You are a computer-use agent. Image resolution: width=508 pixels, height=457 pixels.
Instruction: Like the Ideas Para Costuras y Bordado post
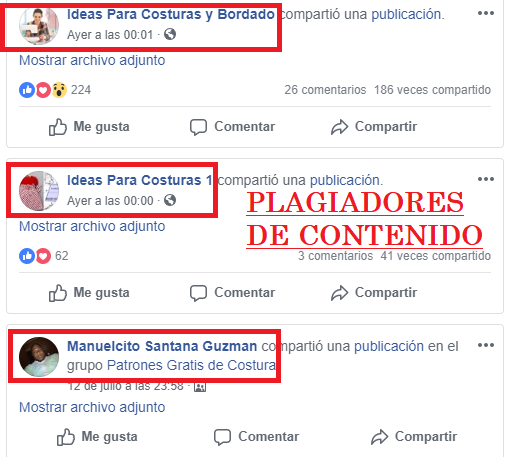89,127
